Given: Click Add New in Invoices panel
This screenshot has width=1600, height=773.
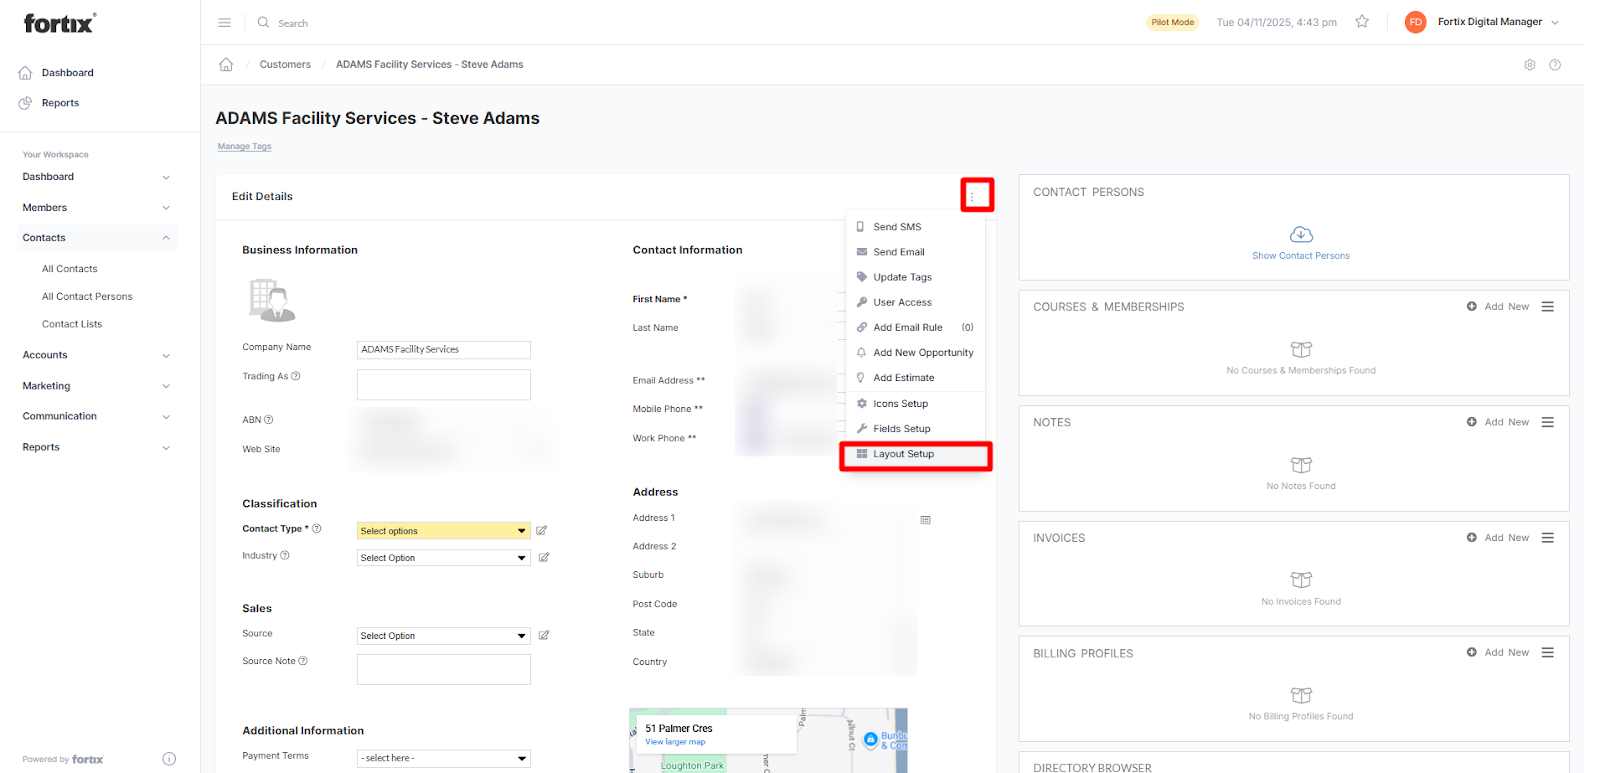Looking at the screenshot, I should point(1498,538).
